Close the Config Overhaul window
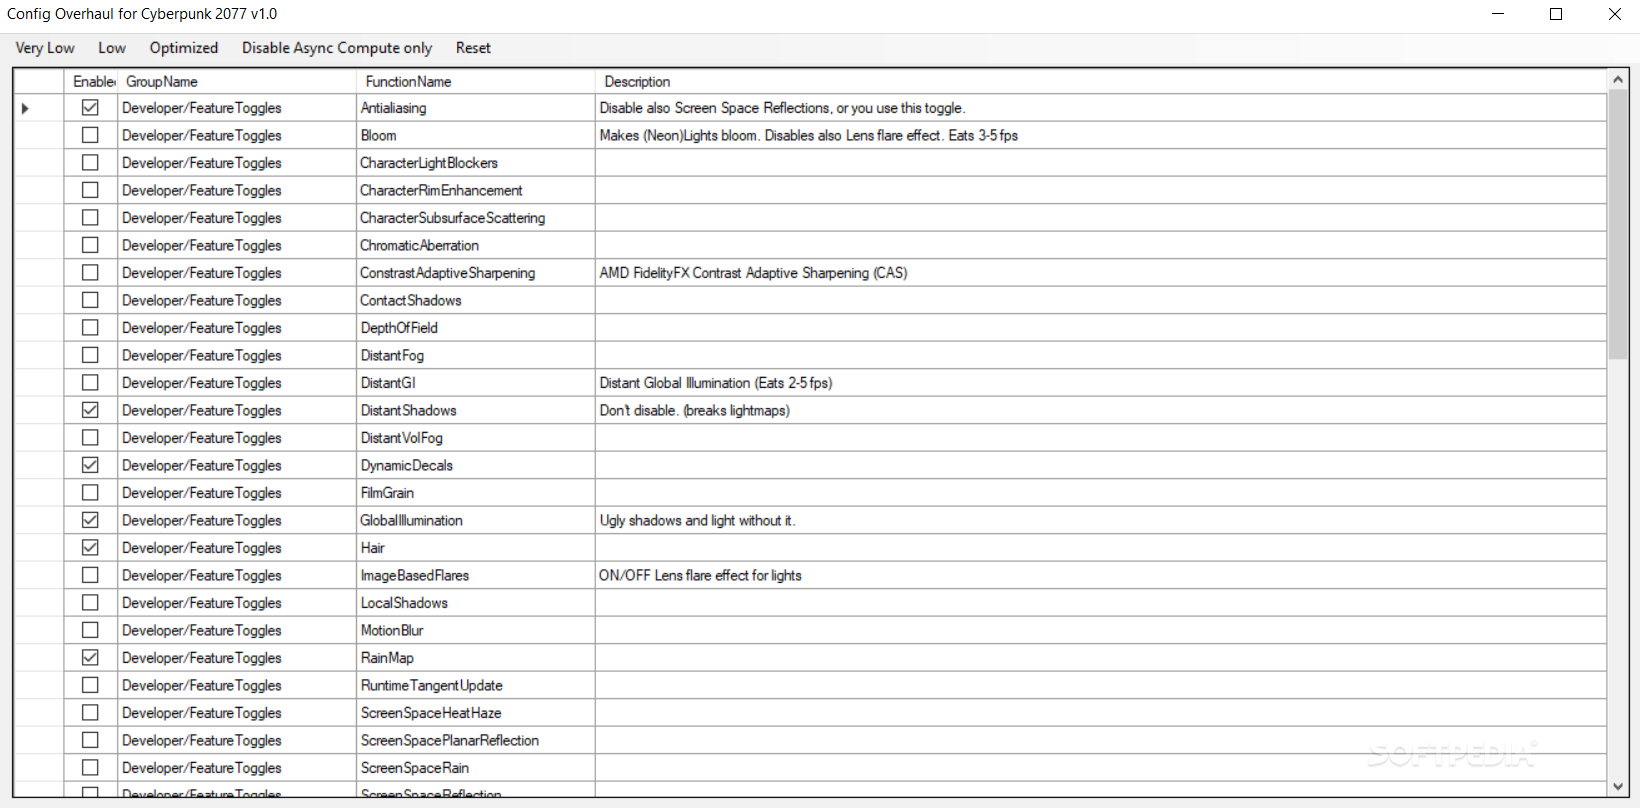Screen dimensions: 1640x808 pyautogui.click(x=1614, y=14)
